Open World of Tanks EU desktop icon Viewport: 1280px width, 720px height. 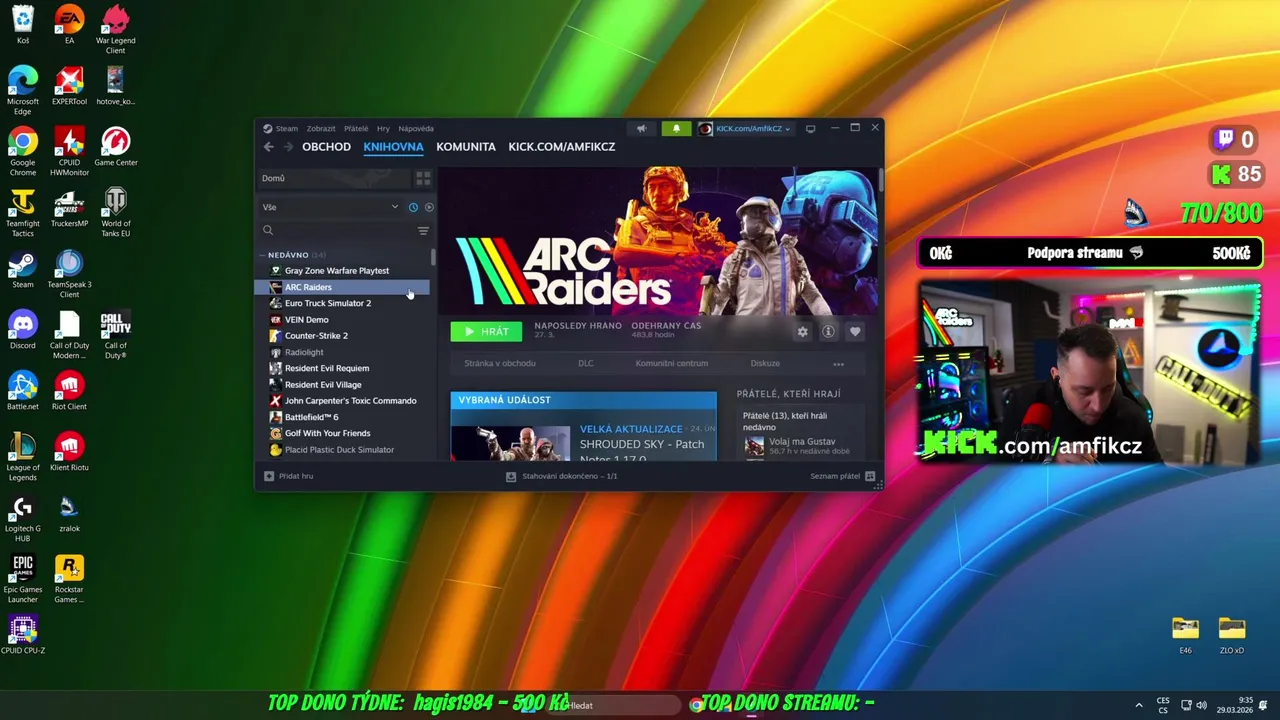tap(116, 212)
